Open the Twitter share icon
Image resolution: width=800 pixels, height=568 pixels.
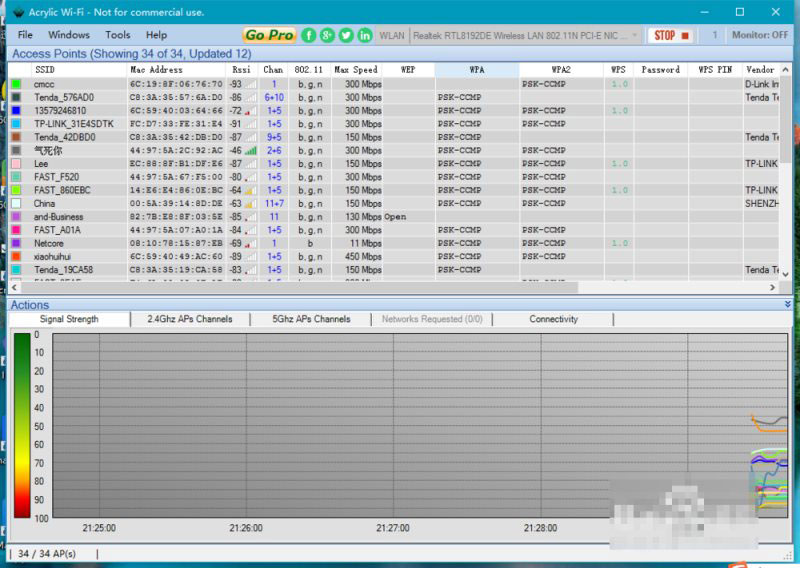click(x=346, y=35)
